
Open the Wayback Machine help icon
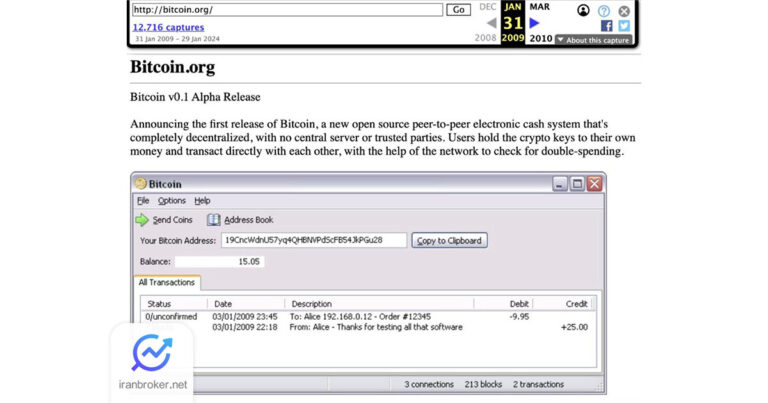tap(604, 11)
